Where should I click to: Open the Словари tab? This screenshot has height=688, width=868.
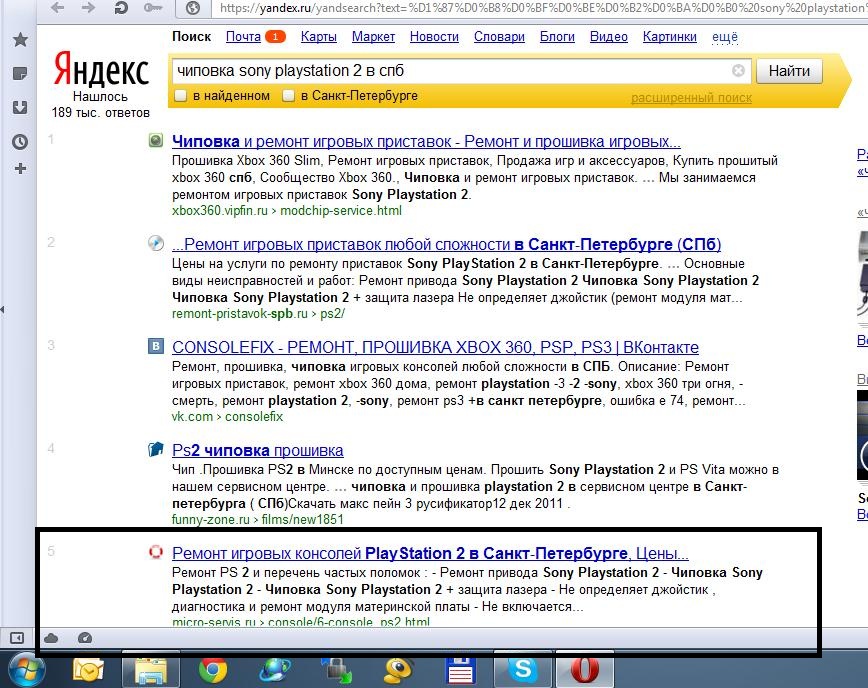click(499, 37)
